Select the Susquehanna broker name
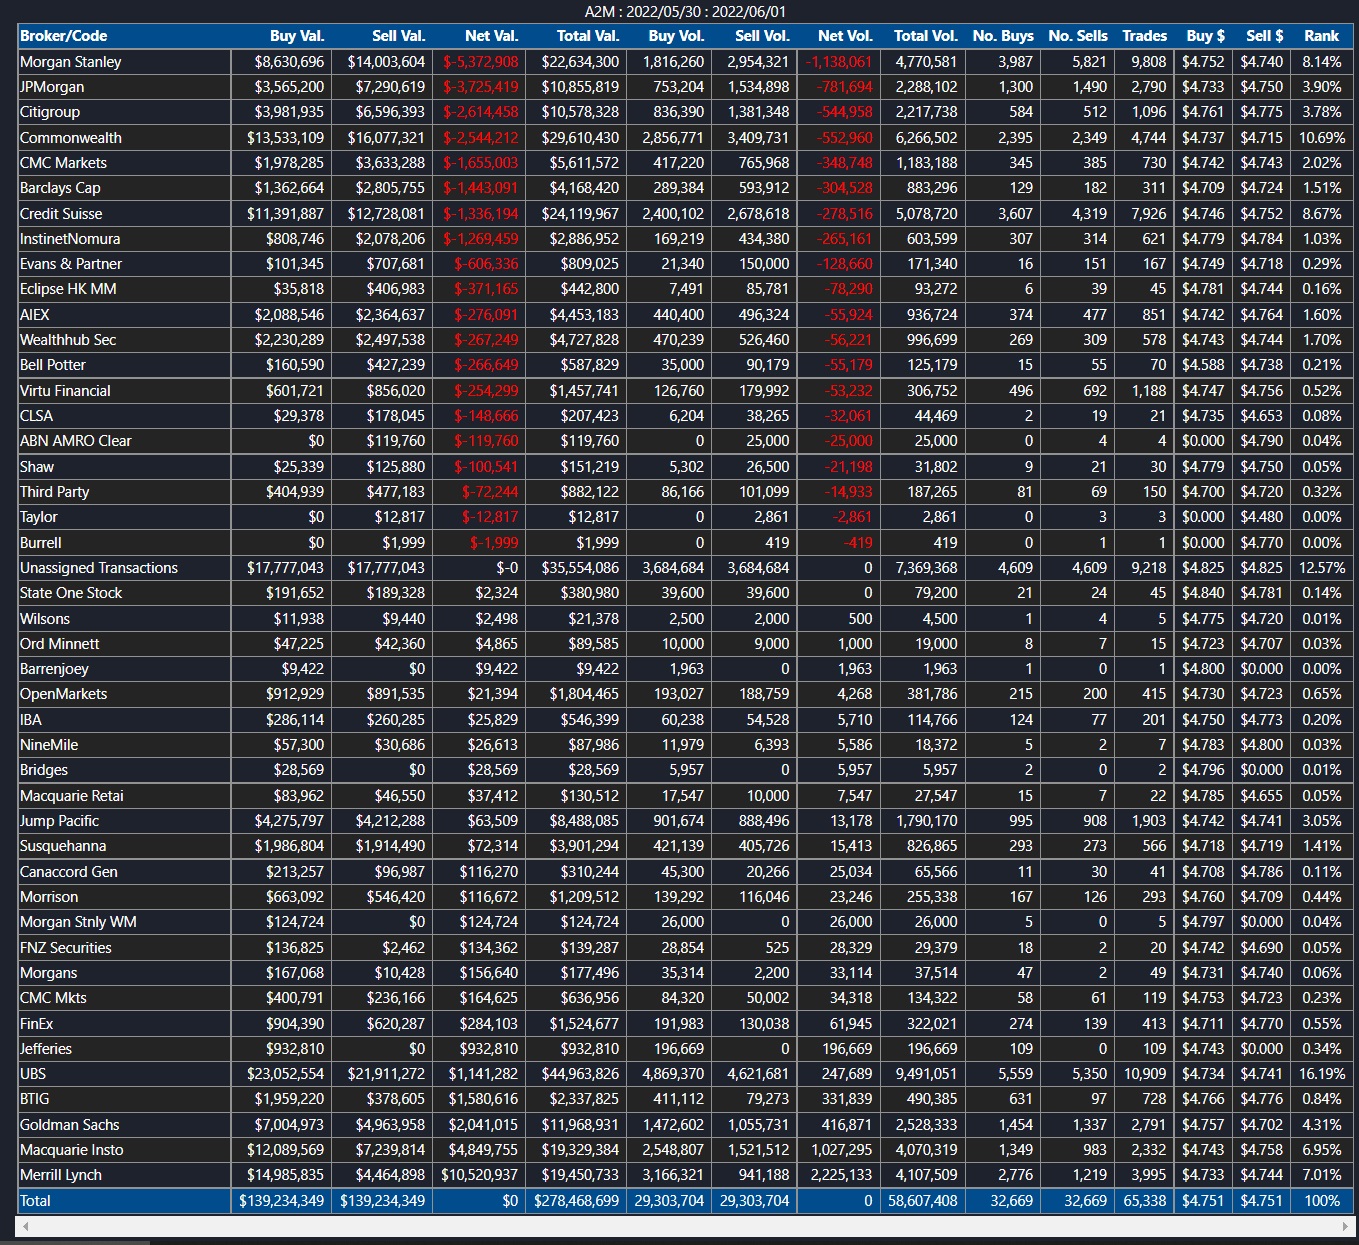This screenshot has width=1359, height=1245. coord(63,846)
